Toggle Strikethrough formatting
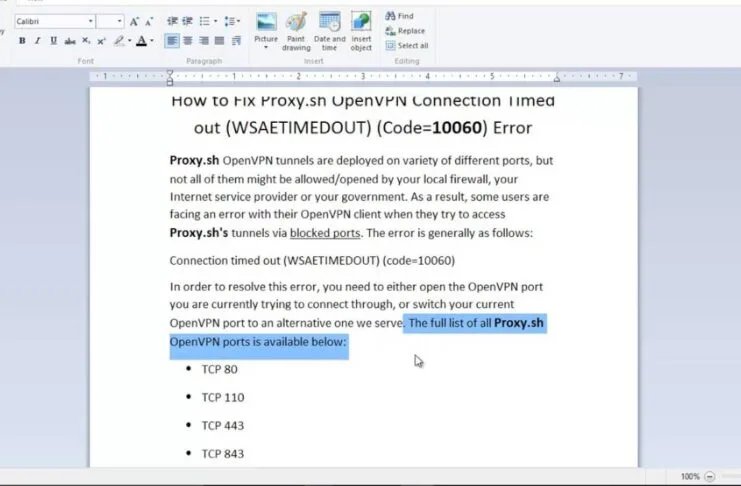Viewport: 741px width, 486px height. [x=70, y=41]
